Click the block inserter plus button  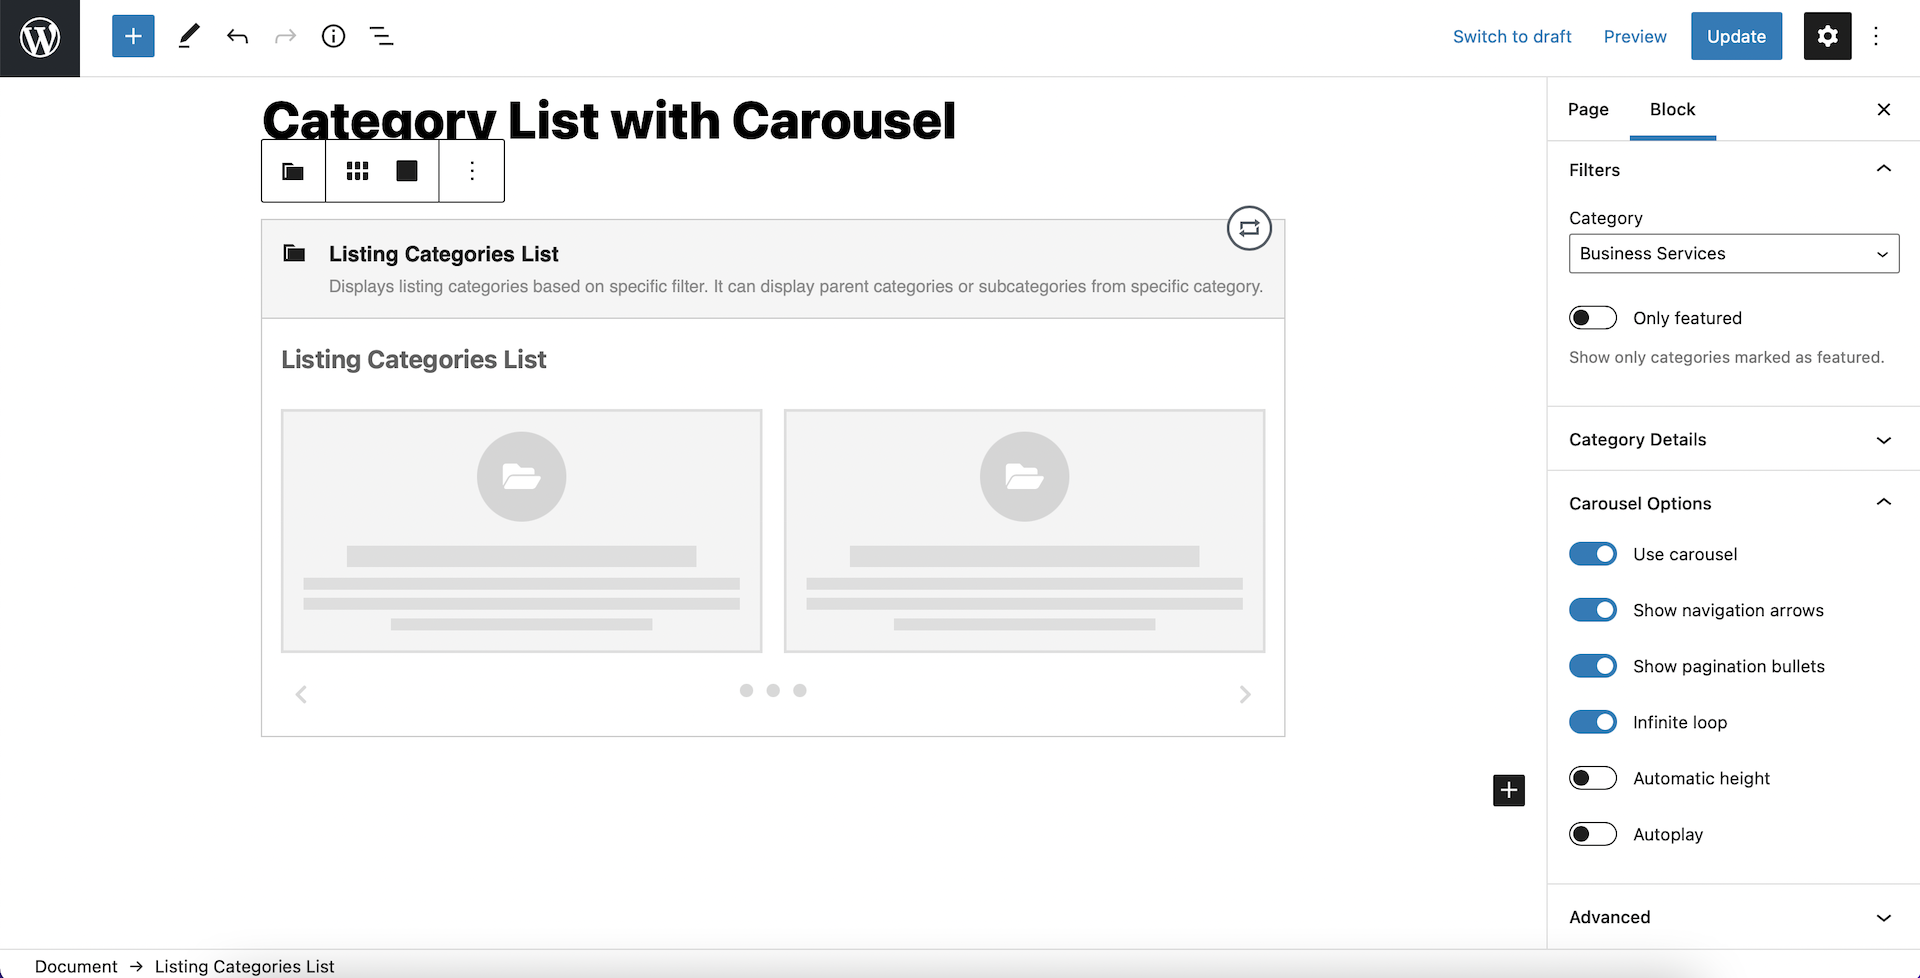pos(133,37)
